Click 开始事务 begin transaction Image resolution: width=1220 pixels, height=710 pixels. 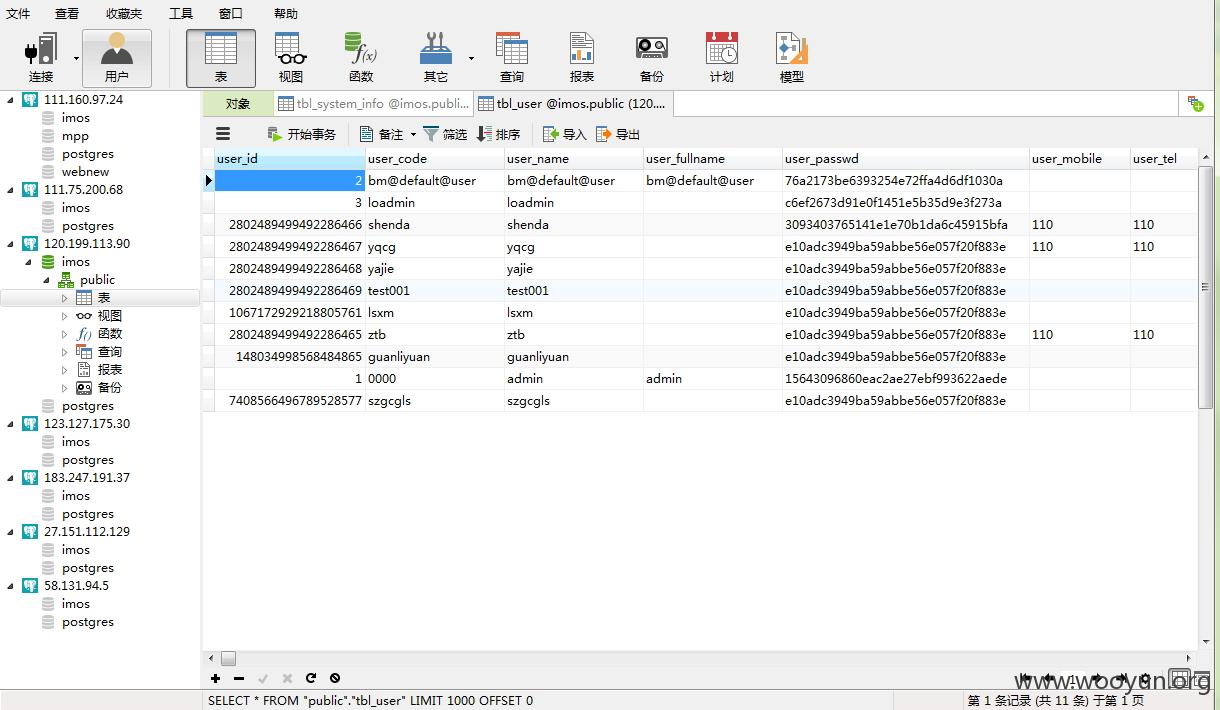pos(302,134)
